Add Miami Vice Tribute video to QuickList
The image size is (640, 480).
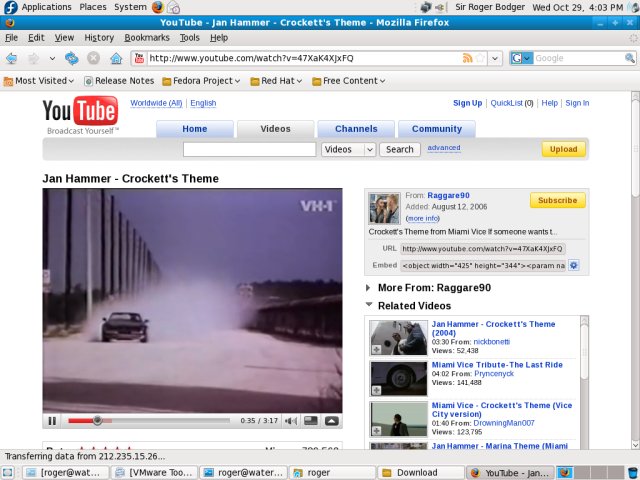point(376,391)
